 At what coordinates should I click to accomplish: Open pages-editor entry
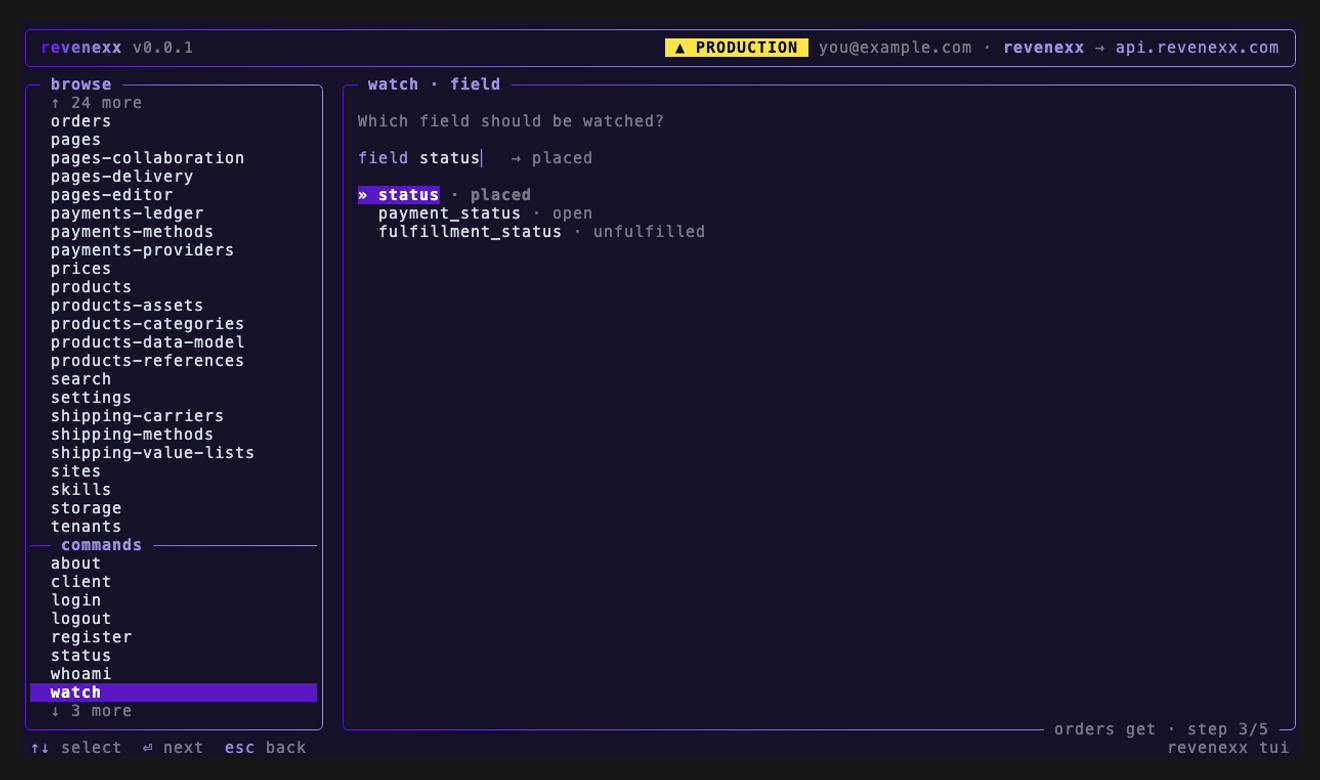[112, 195]
